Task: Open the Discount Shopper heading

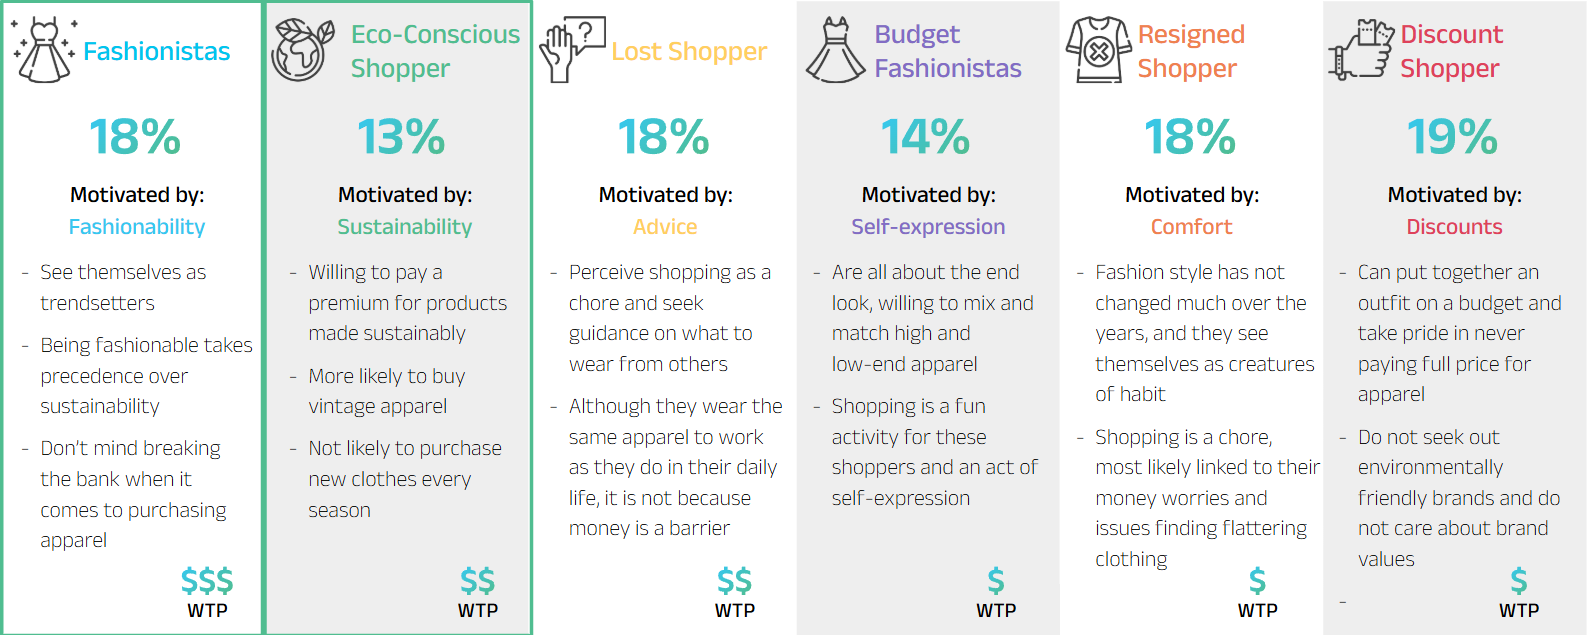Action: pyautogui.click(x=1451, y=51)
